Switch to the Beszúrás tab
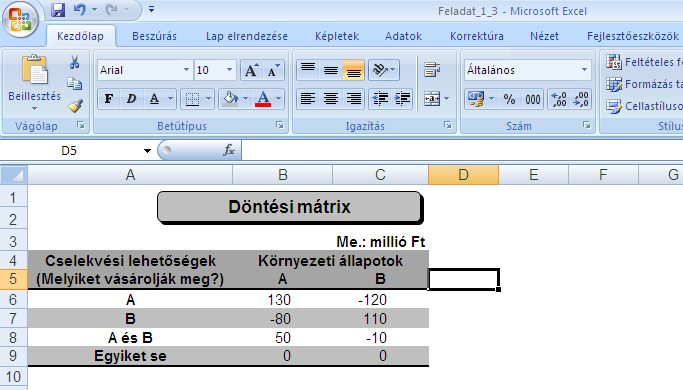The height and width of the screenshot is (390, 683). coord(154,36)
